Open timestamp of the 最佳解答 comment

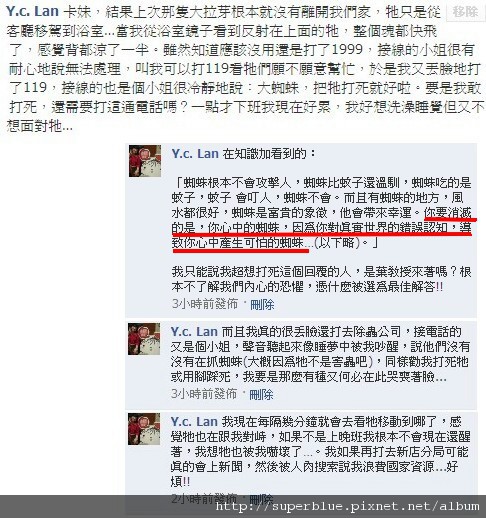coord(205,304)
